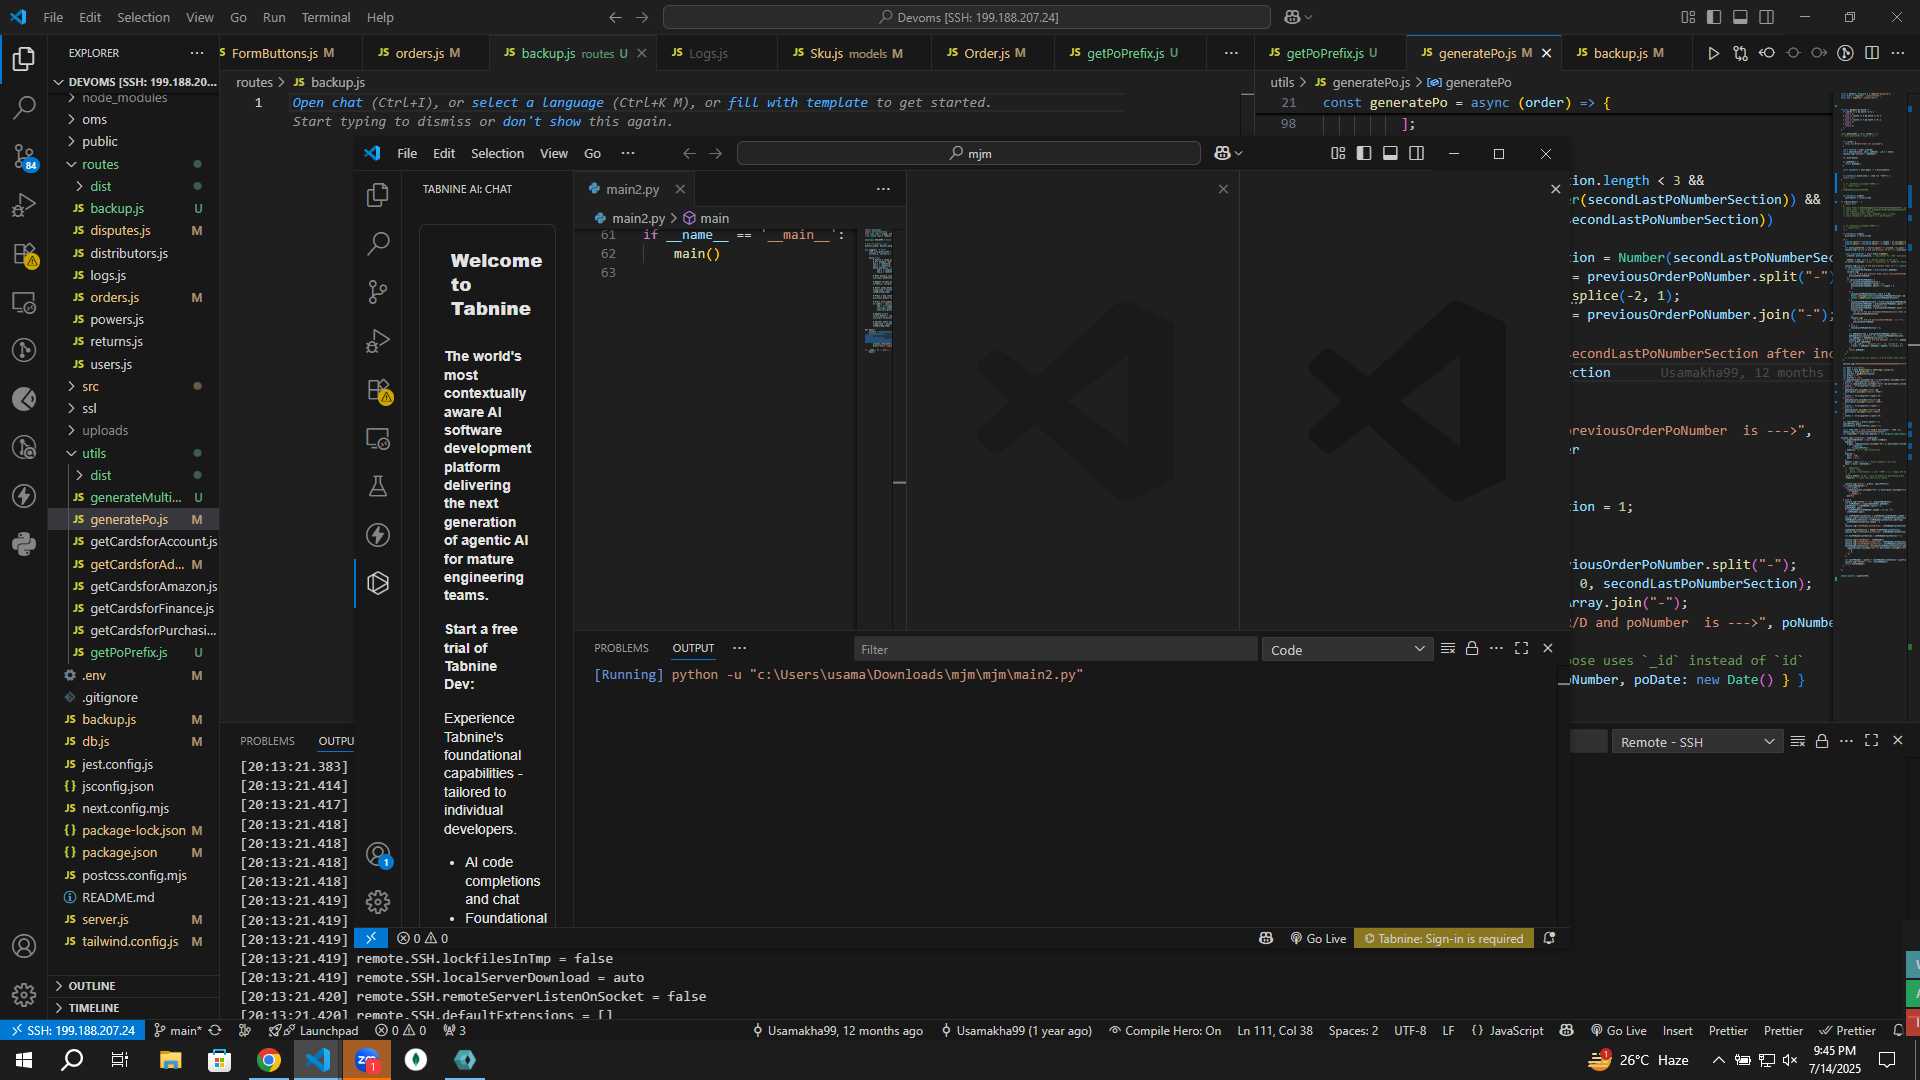Open Testing flask icon in mjm window
1920x1080 pixels.
pyautogui.click(x=378, y=486)
